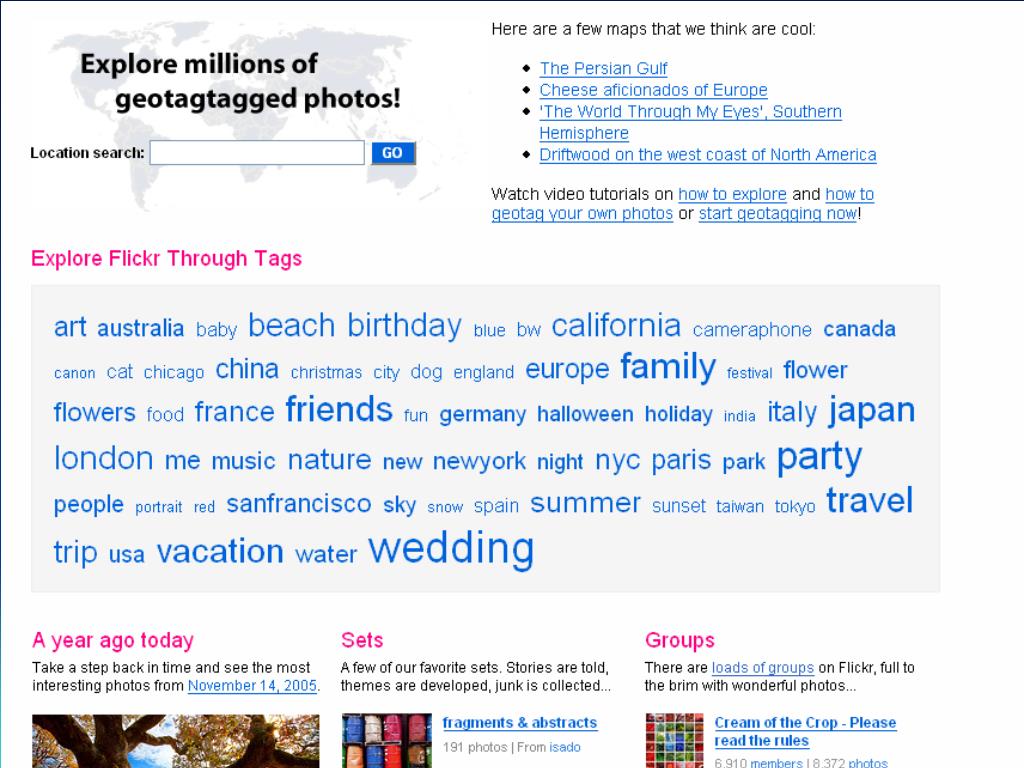Select the 'art' tag
Image resolution: width=1024 pixels, height=768 pixels.
click(70, 327)
